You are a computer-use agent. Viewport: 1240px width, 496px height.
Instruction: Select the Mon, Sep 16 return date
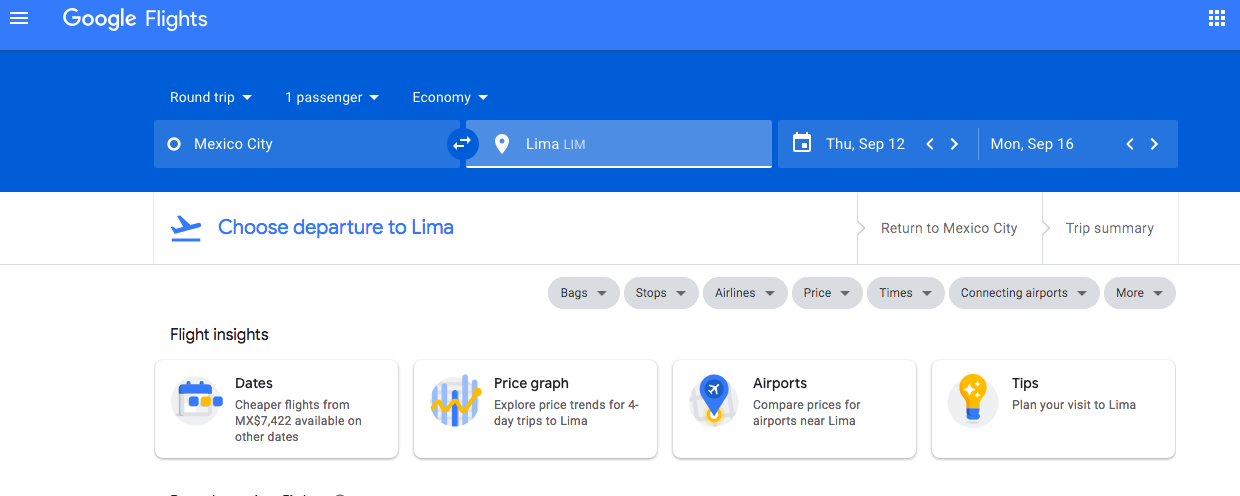click(x=1032, y=144)
